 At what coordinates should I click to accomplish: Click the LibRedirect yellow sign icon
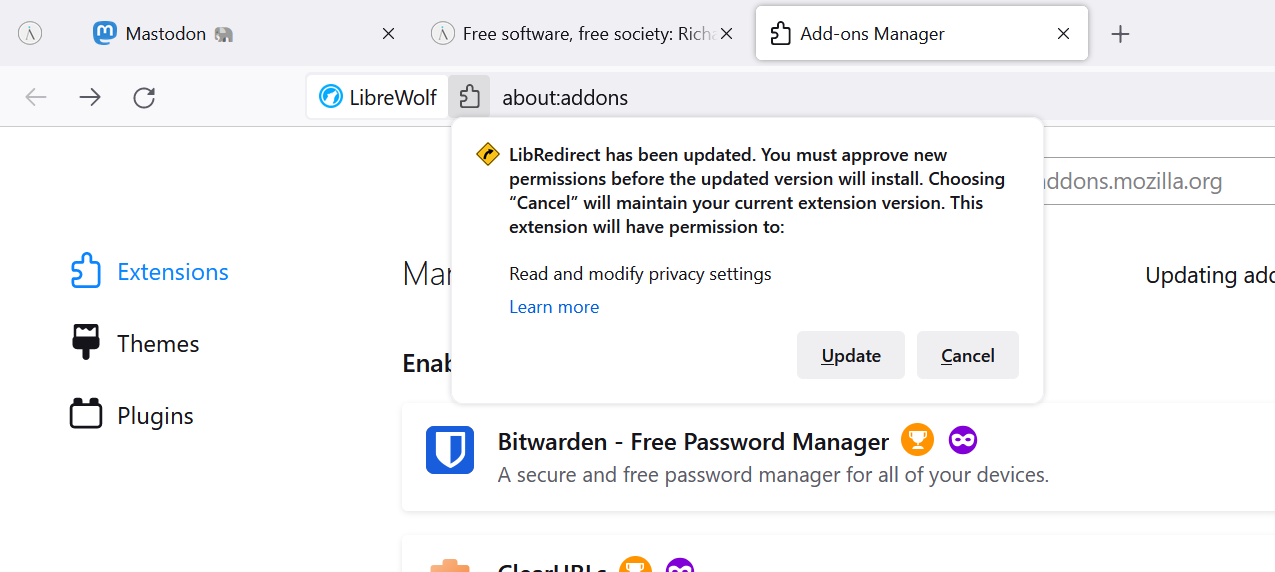[x=488, y=155]
